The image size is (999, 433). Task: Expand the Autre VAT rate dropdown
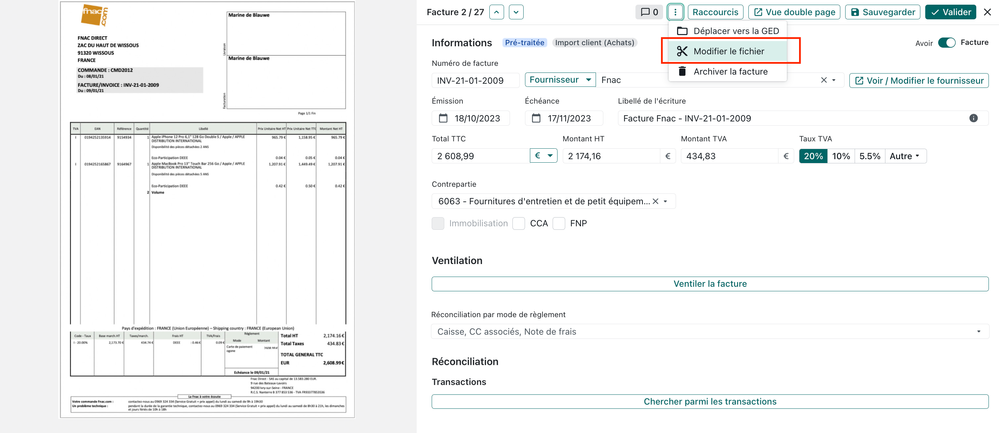pyautogui.click(x=905, y=156)
